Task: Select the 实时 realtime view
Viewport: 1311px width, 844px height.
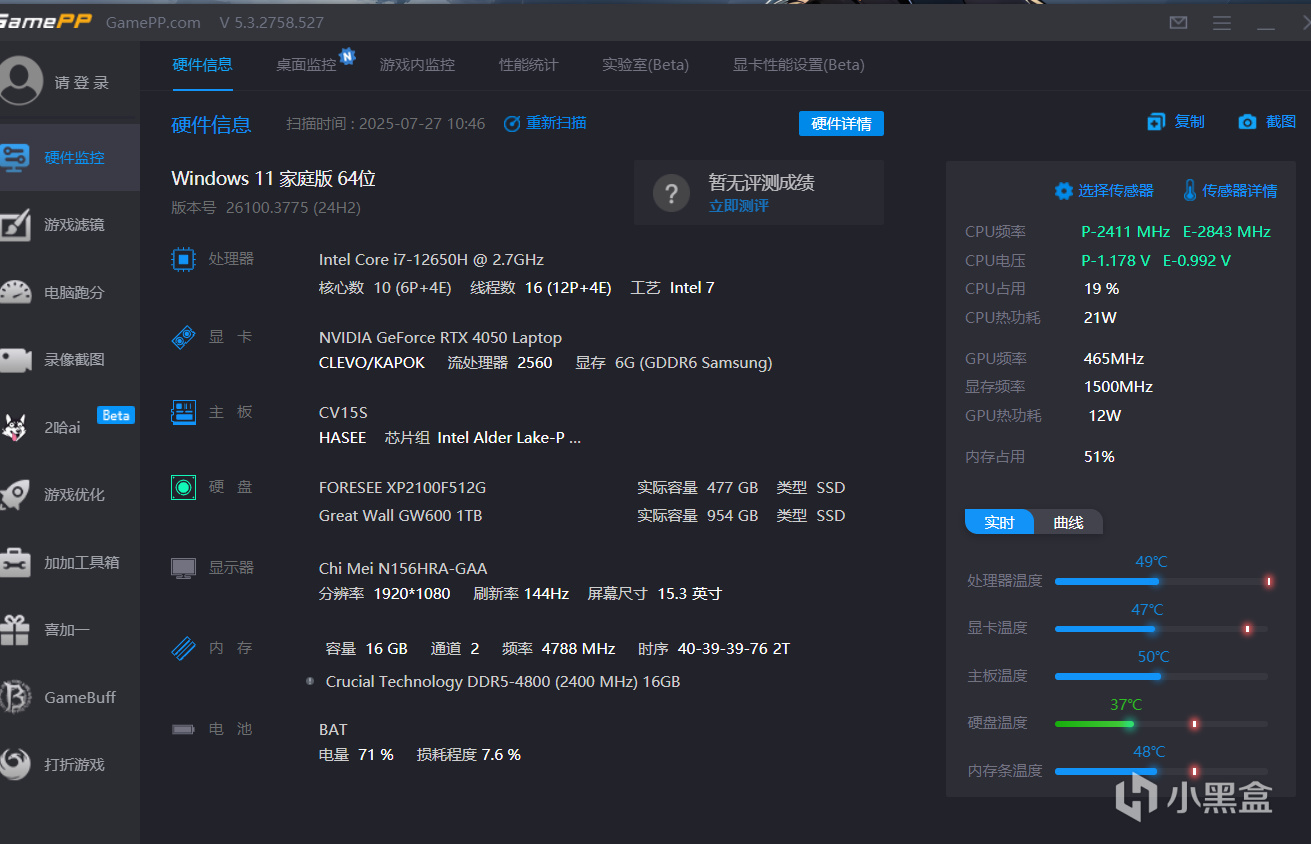Action: 999,522
